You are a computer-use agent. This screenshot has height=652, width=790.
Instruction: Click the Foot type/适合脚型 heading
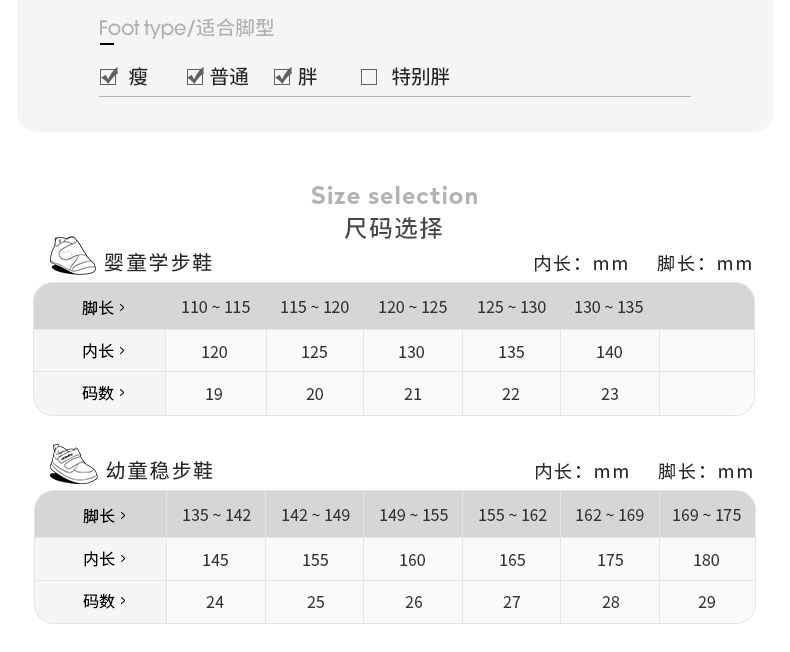[186, 28]
